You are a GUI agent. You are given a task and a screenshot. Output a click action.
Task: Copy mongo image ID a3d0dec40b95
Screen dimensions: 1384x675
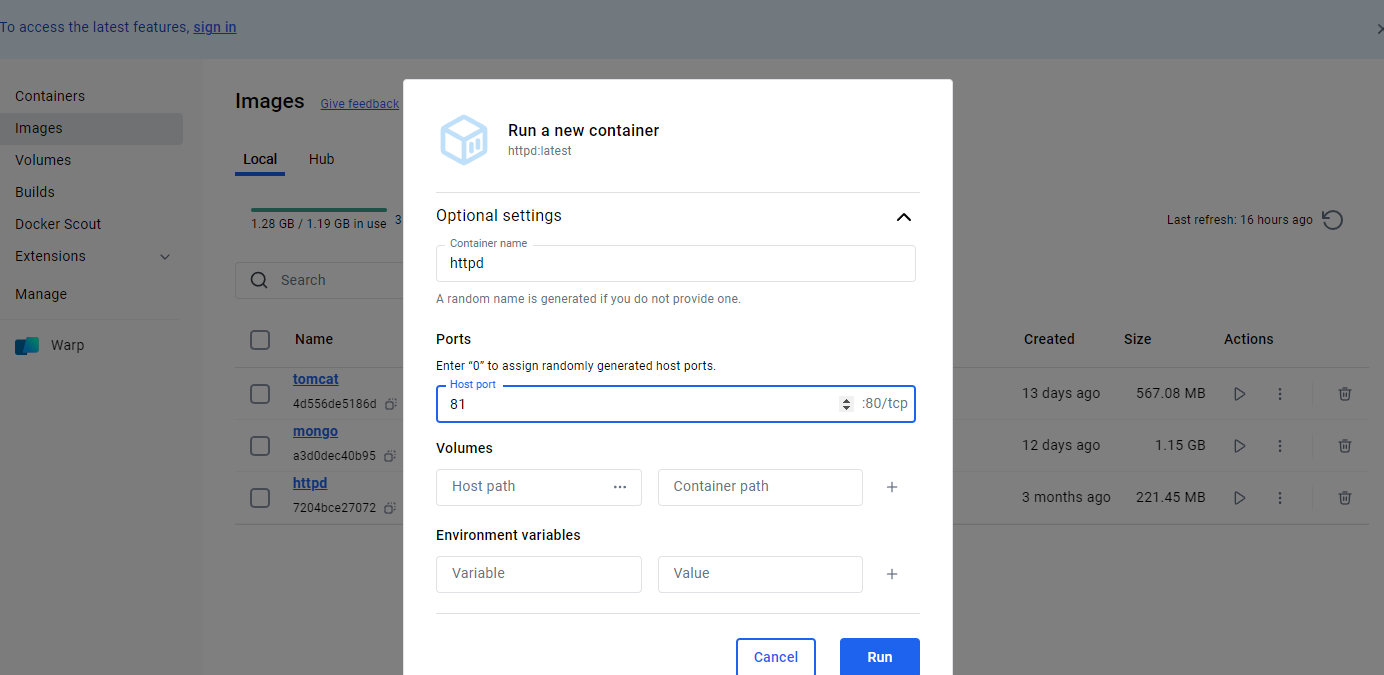tap(391, 456)
